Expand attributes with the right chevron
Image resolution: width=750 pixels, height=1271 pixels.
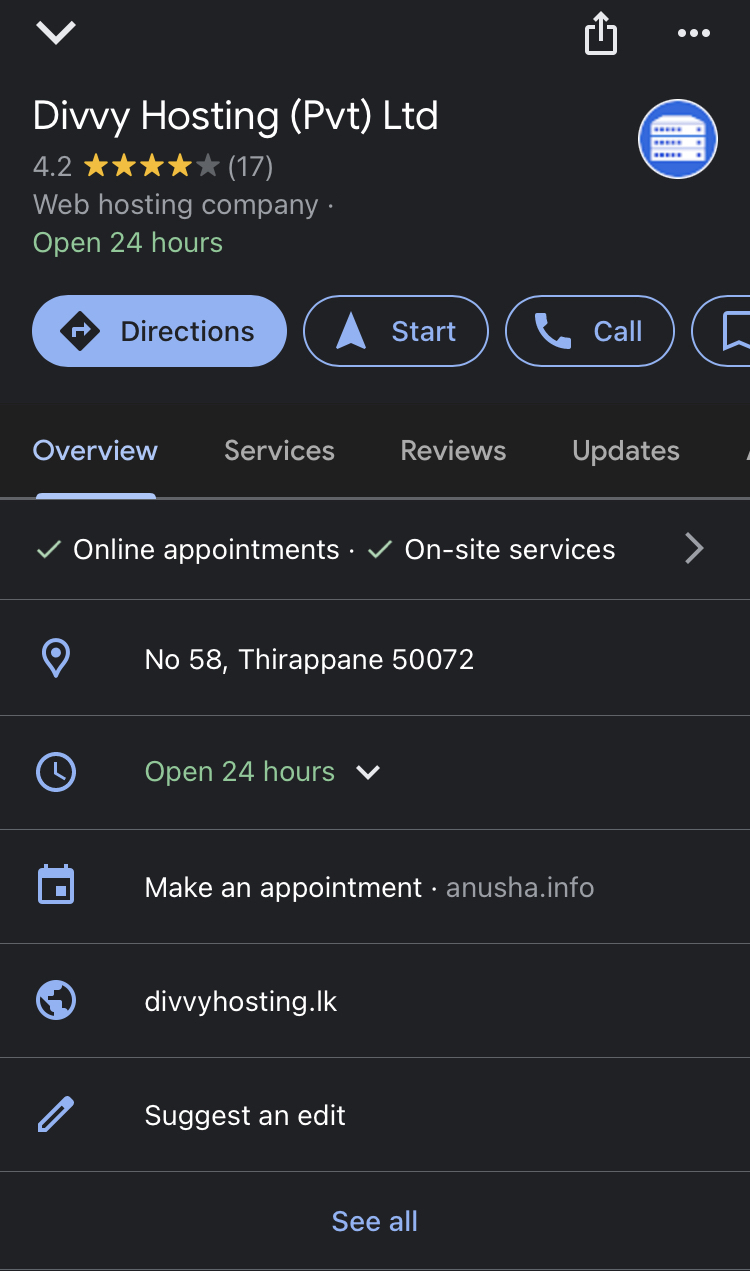click(x=694, y=549)
